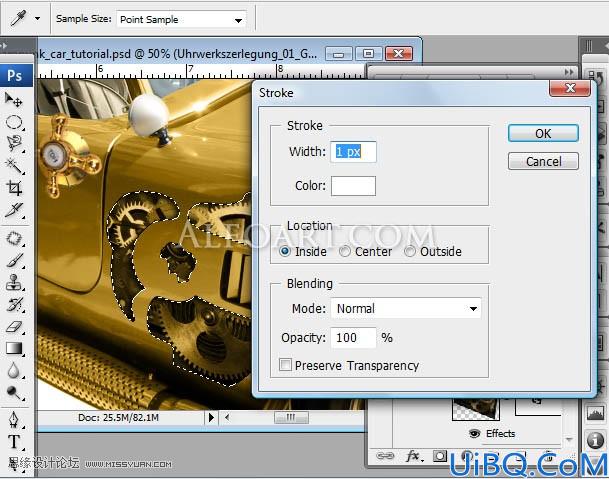
Task: Select the Move tool
Action: 14,99
